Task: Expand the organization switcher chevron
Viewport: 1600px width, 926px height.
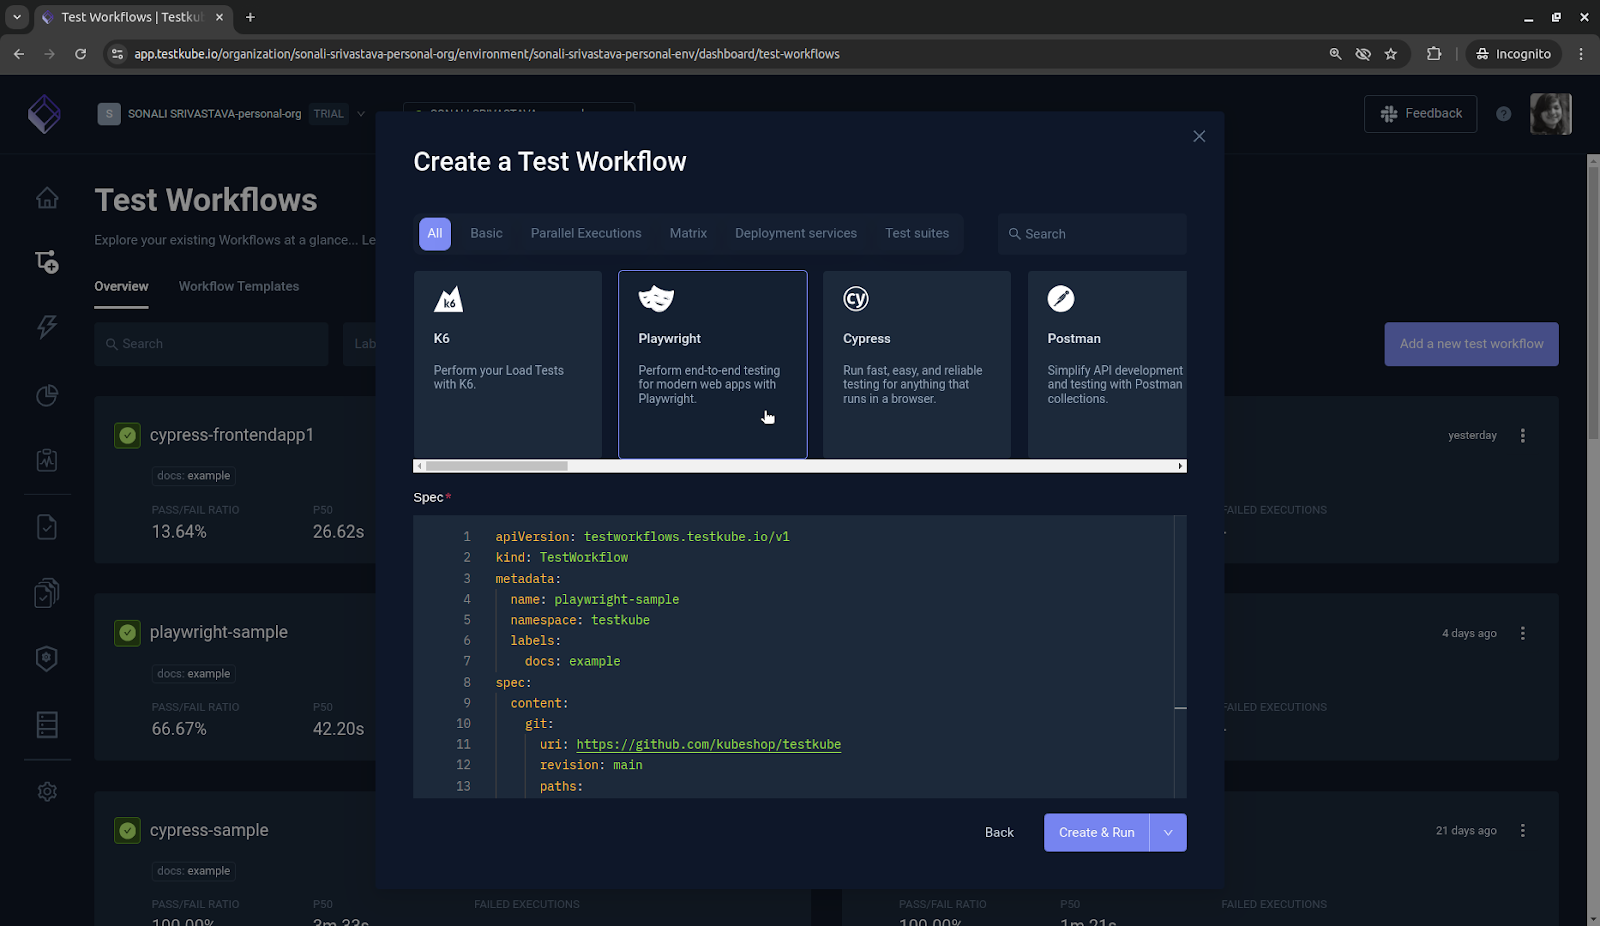Action: tap(361, 114)
